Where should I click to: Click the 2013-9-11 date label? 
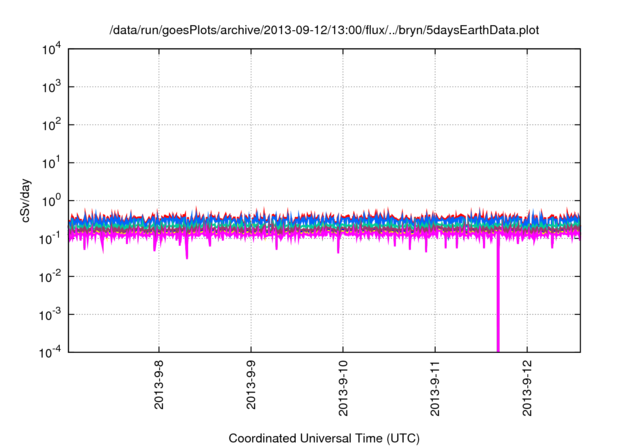point(435,388)
